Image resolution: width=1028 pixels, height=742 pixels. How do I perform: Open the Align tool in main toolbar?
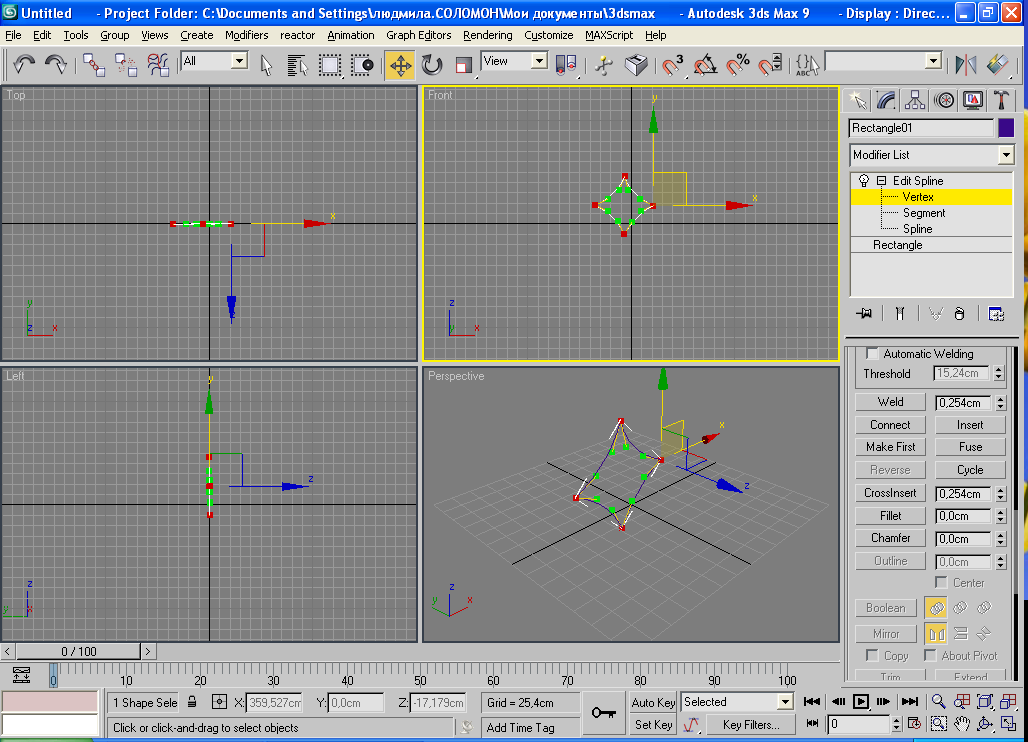click(997, 64)
